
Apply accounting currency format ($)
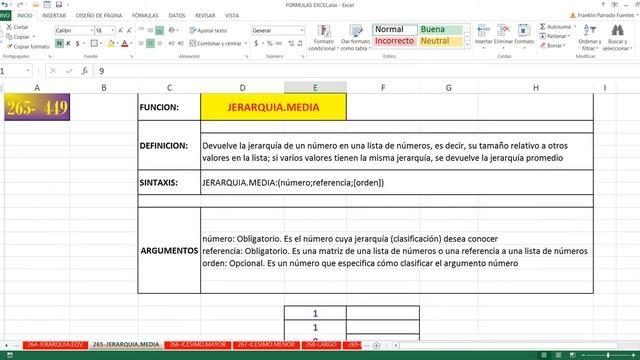coord(256,43)
